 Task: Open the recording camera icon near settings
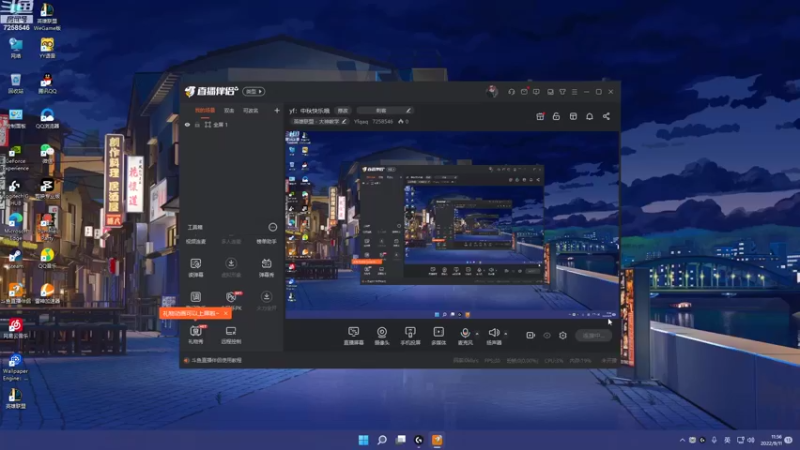pyautogui.click(x=531, y=335)
